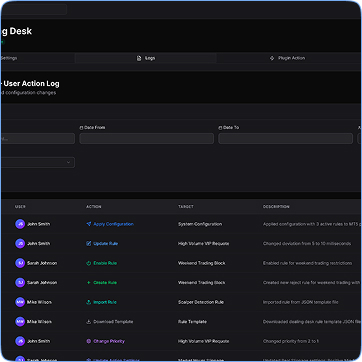Click the plus icon next to Create Rule
This screenshot has height=362, width=362.
pos(89,283)
